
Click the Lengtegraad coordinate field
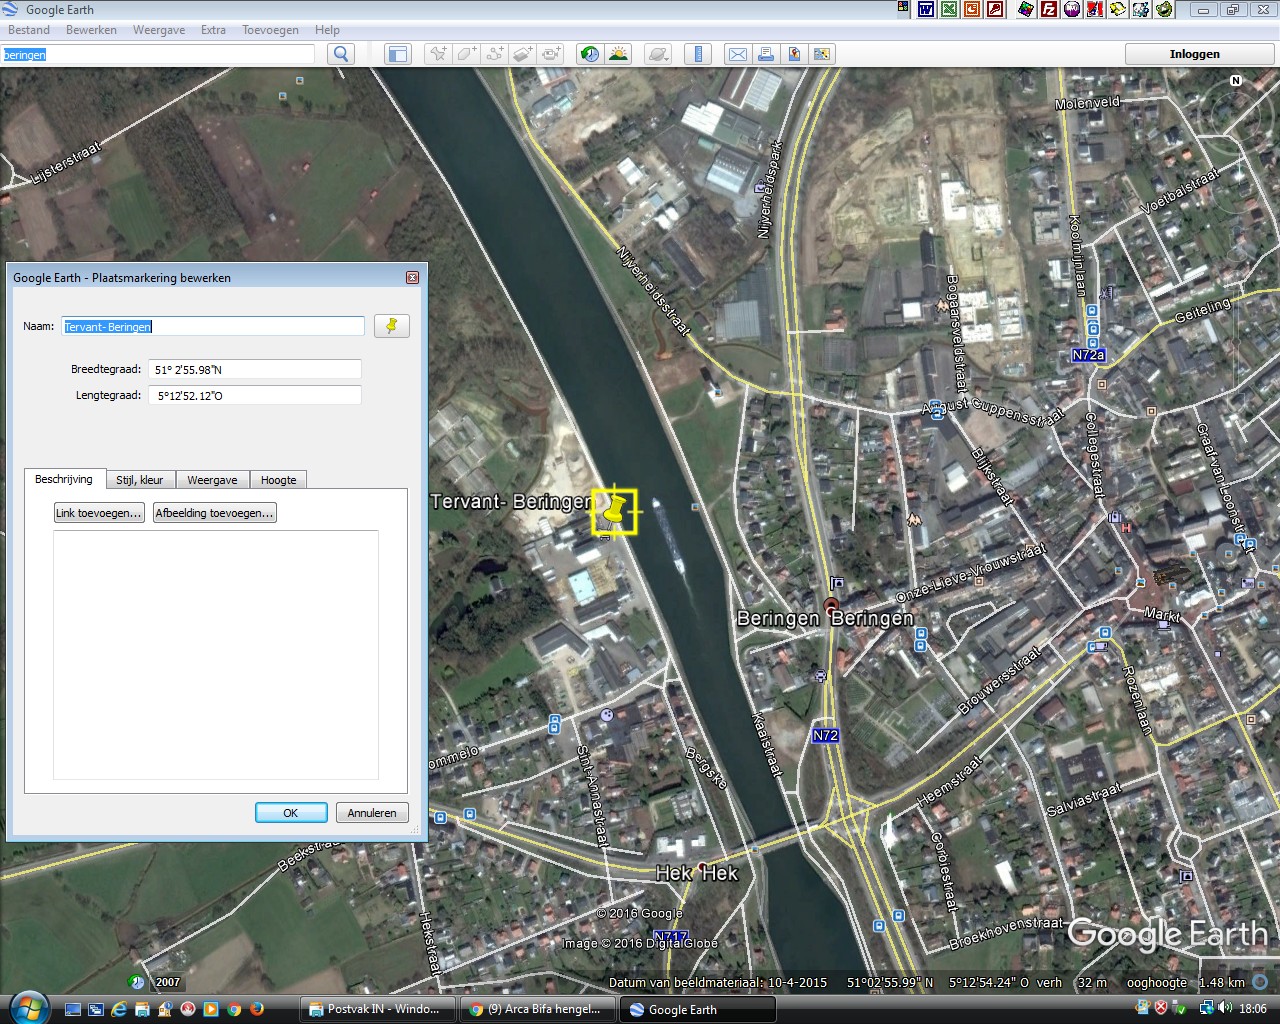(255, 395)
